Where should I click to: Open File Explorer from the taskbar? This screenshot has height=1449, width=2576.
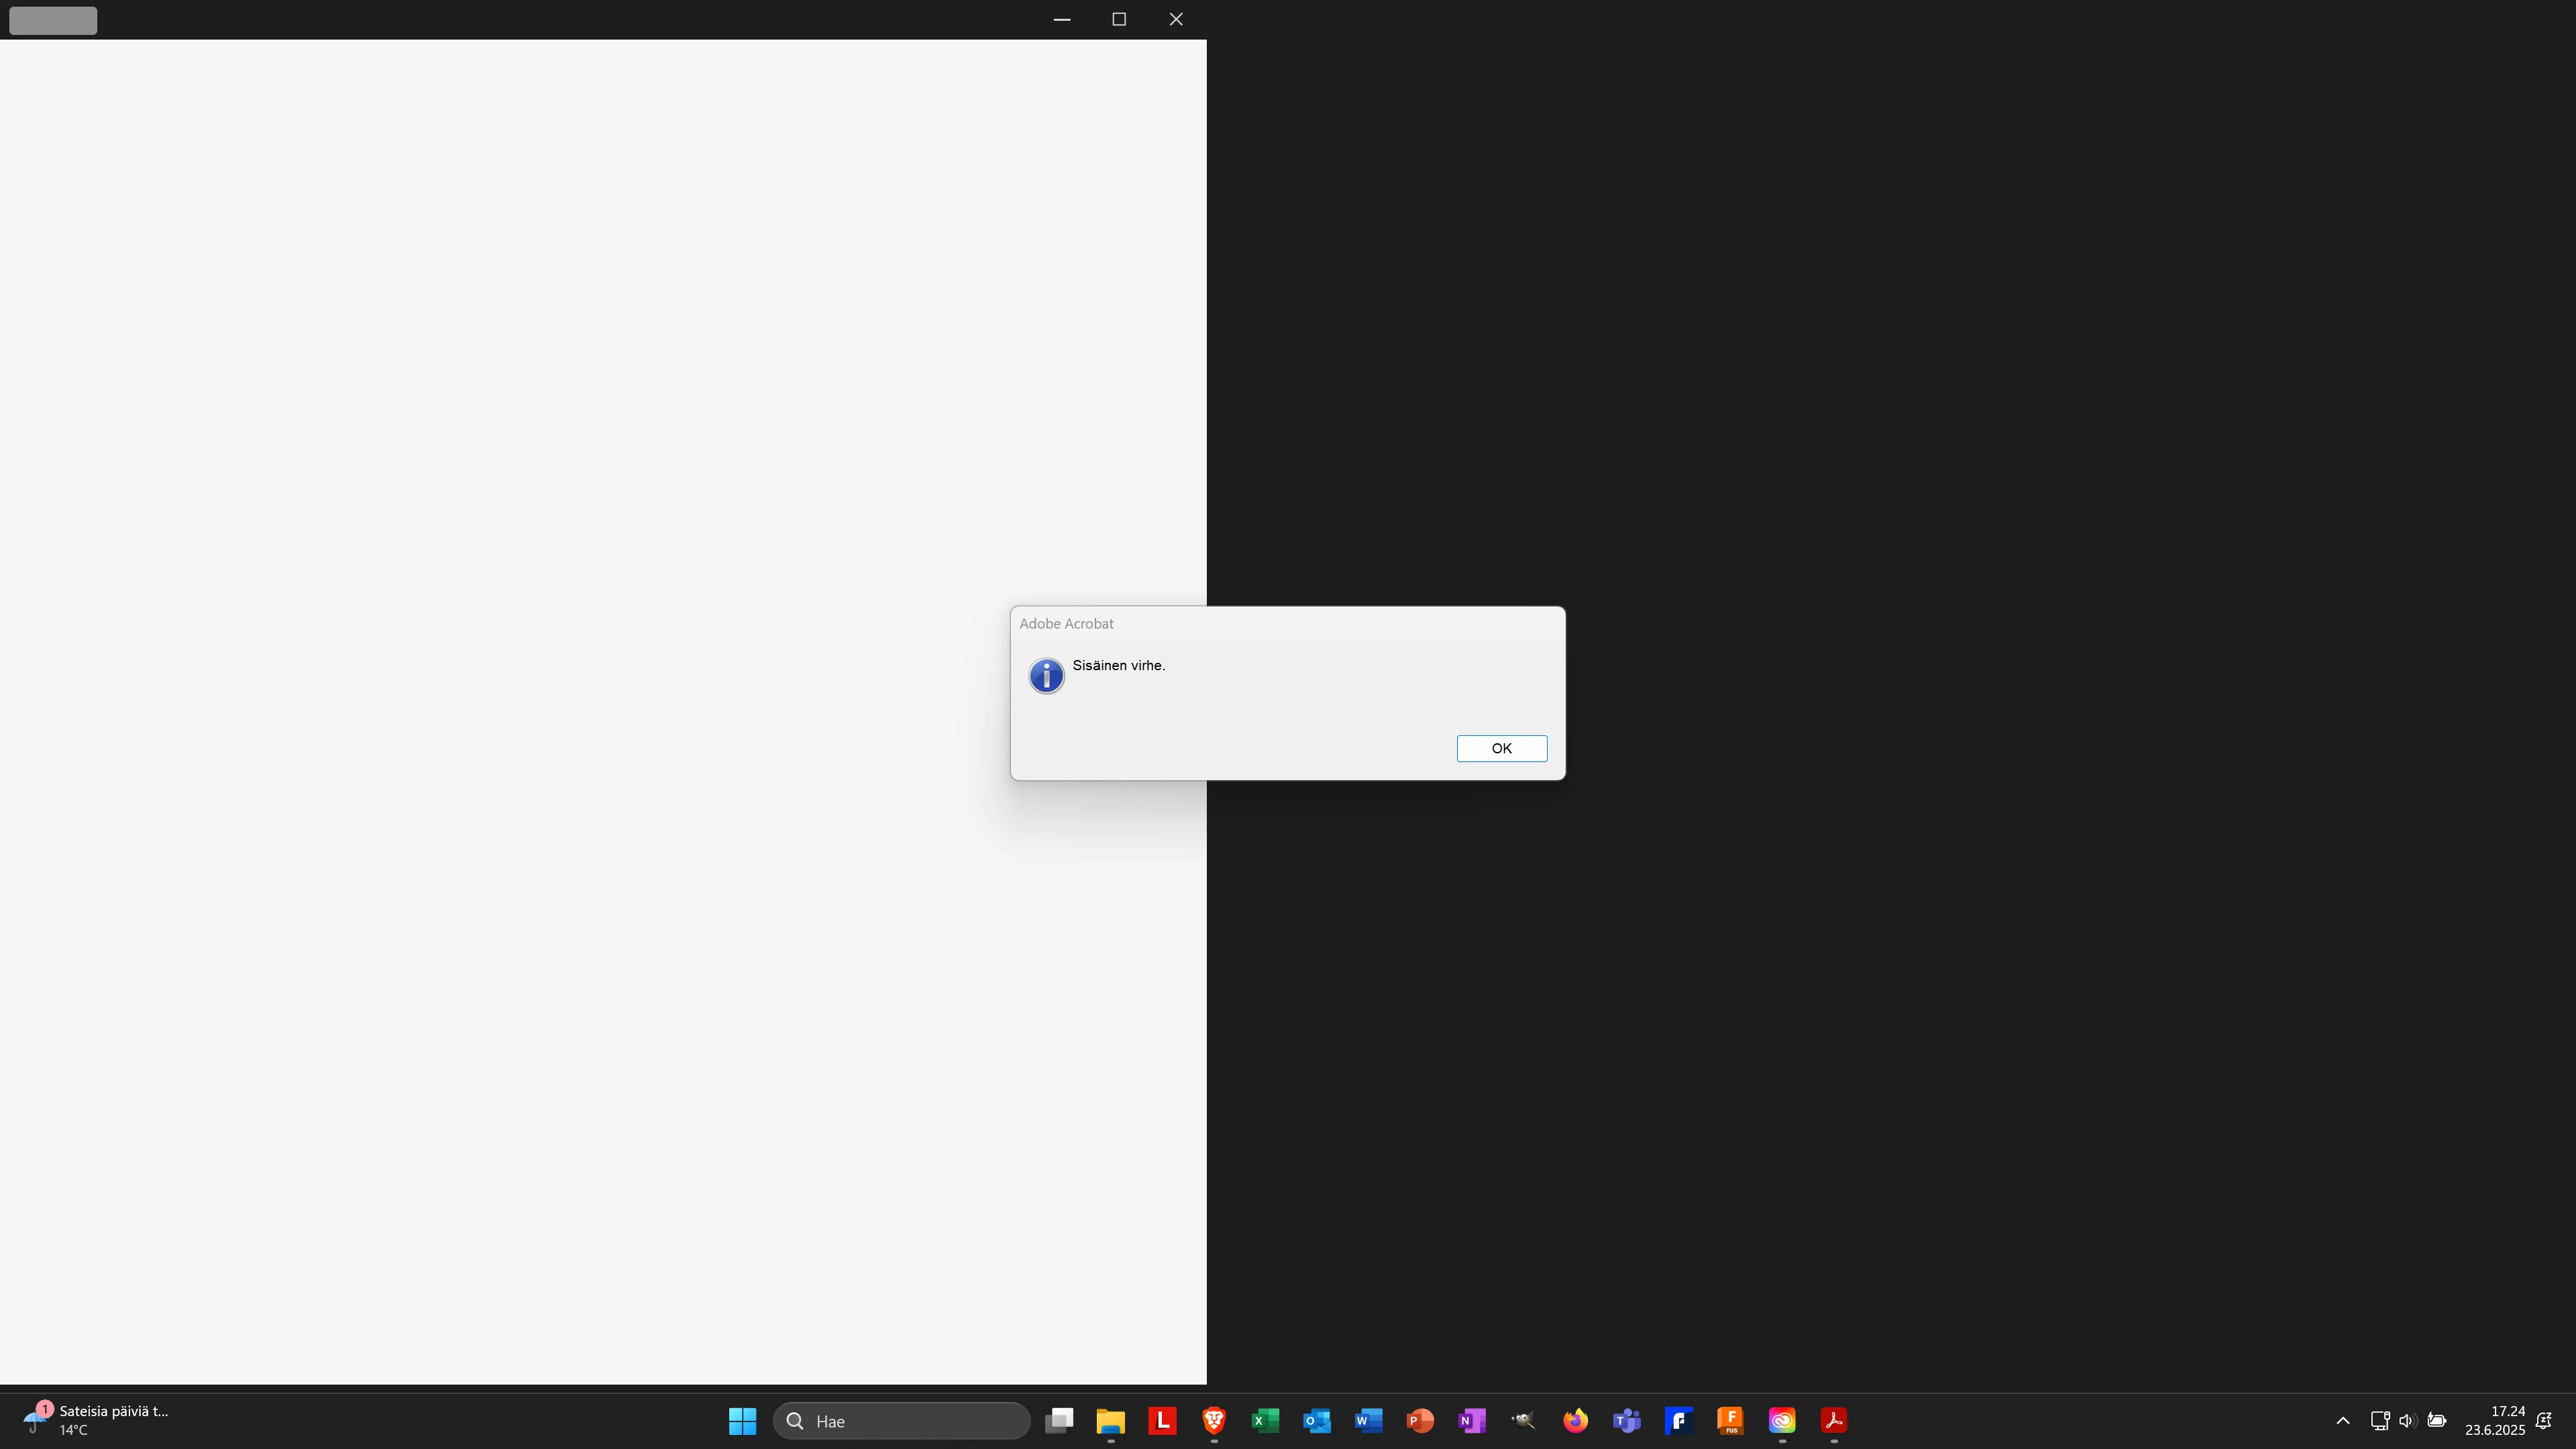coord(1110,1420)
